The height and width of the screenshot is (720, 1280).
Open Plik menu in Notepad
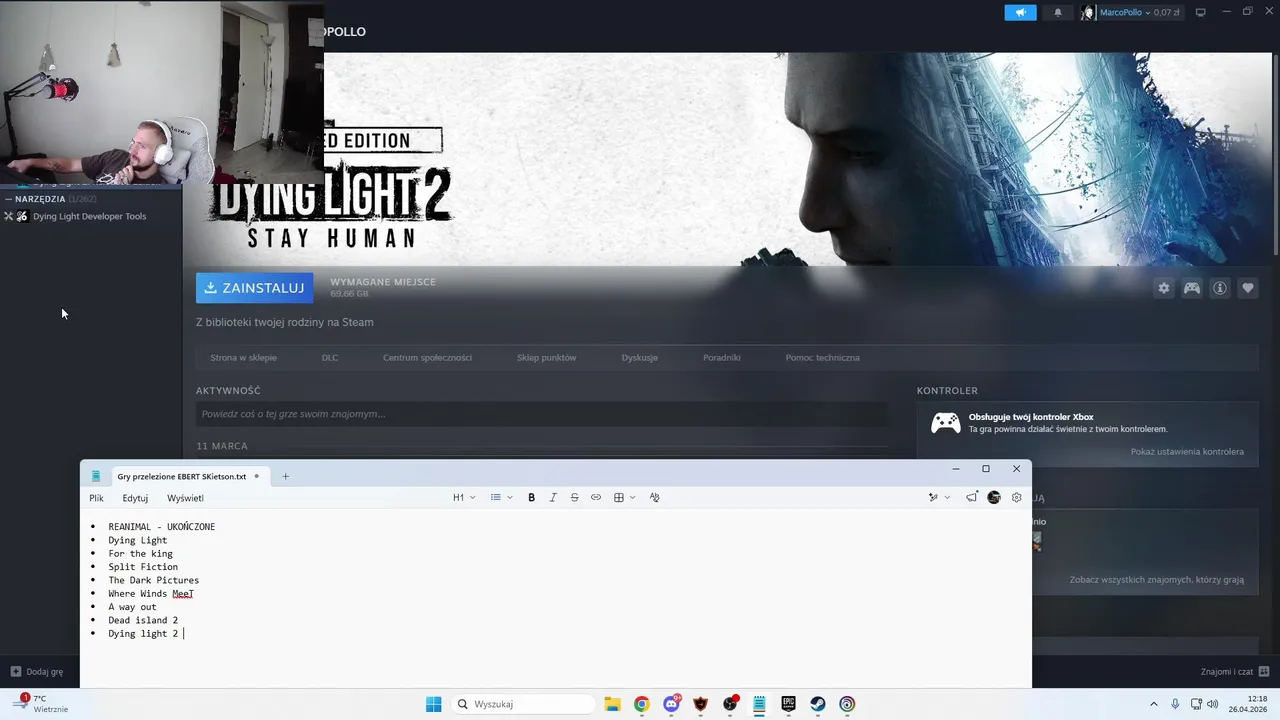tap(96, 498)
